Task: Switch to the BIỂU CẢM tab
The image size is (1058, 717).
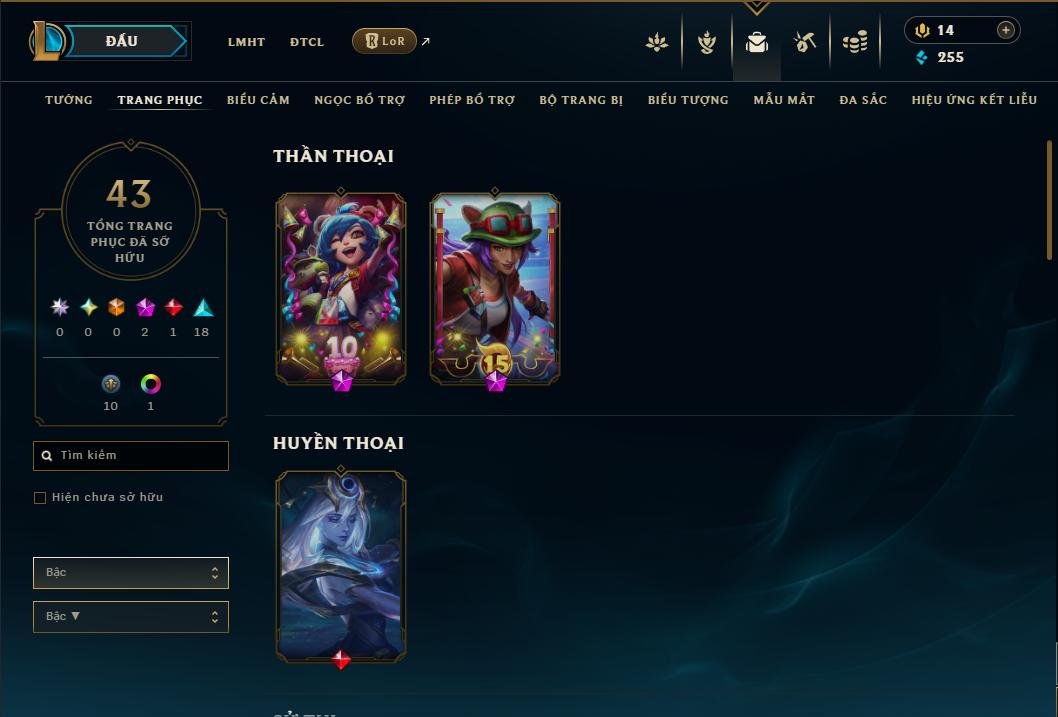Action: tap(258, 100)
